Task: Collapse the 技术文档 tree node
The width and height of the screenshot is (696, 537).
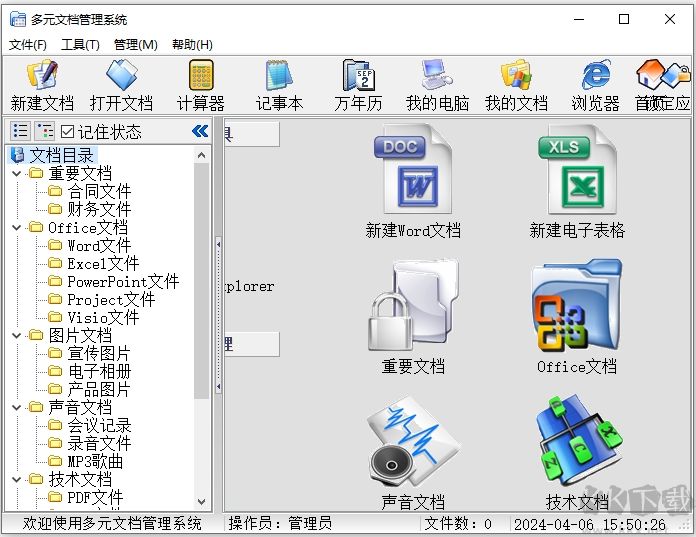Action: click(x=17, y=479)
